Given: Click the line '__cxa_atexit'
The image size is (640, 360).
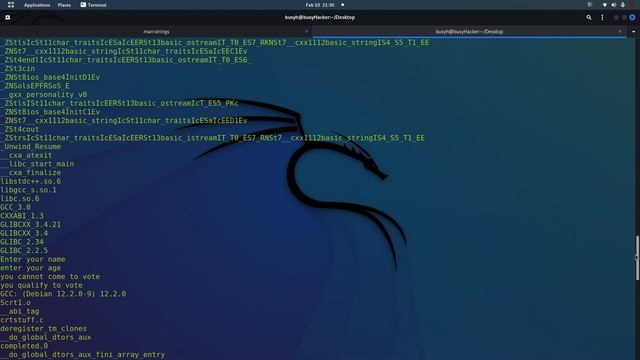Looking at the screenshot, I should pyautogui.click(x=26, y=155).
